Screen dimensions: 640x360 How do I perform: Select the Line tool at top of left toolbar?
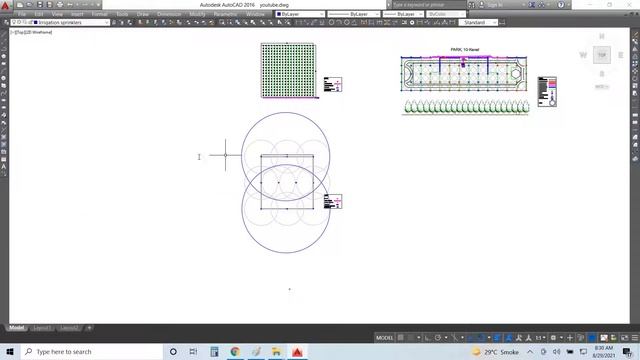(x=4, y=34)
